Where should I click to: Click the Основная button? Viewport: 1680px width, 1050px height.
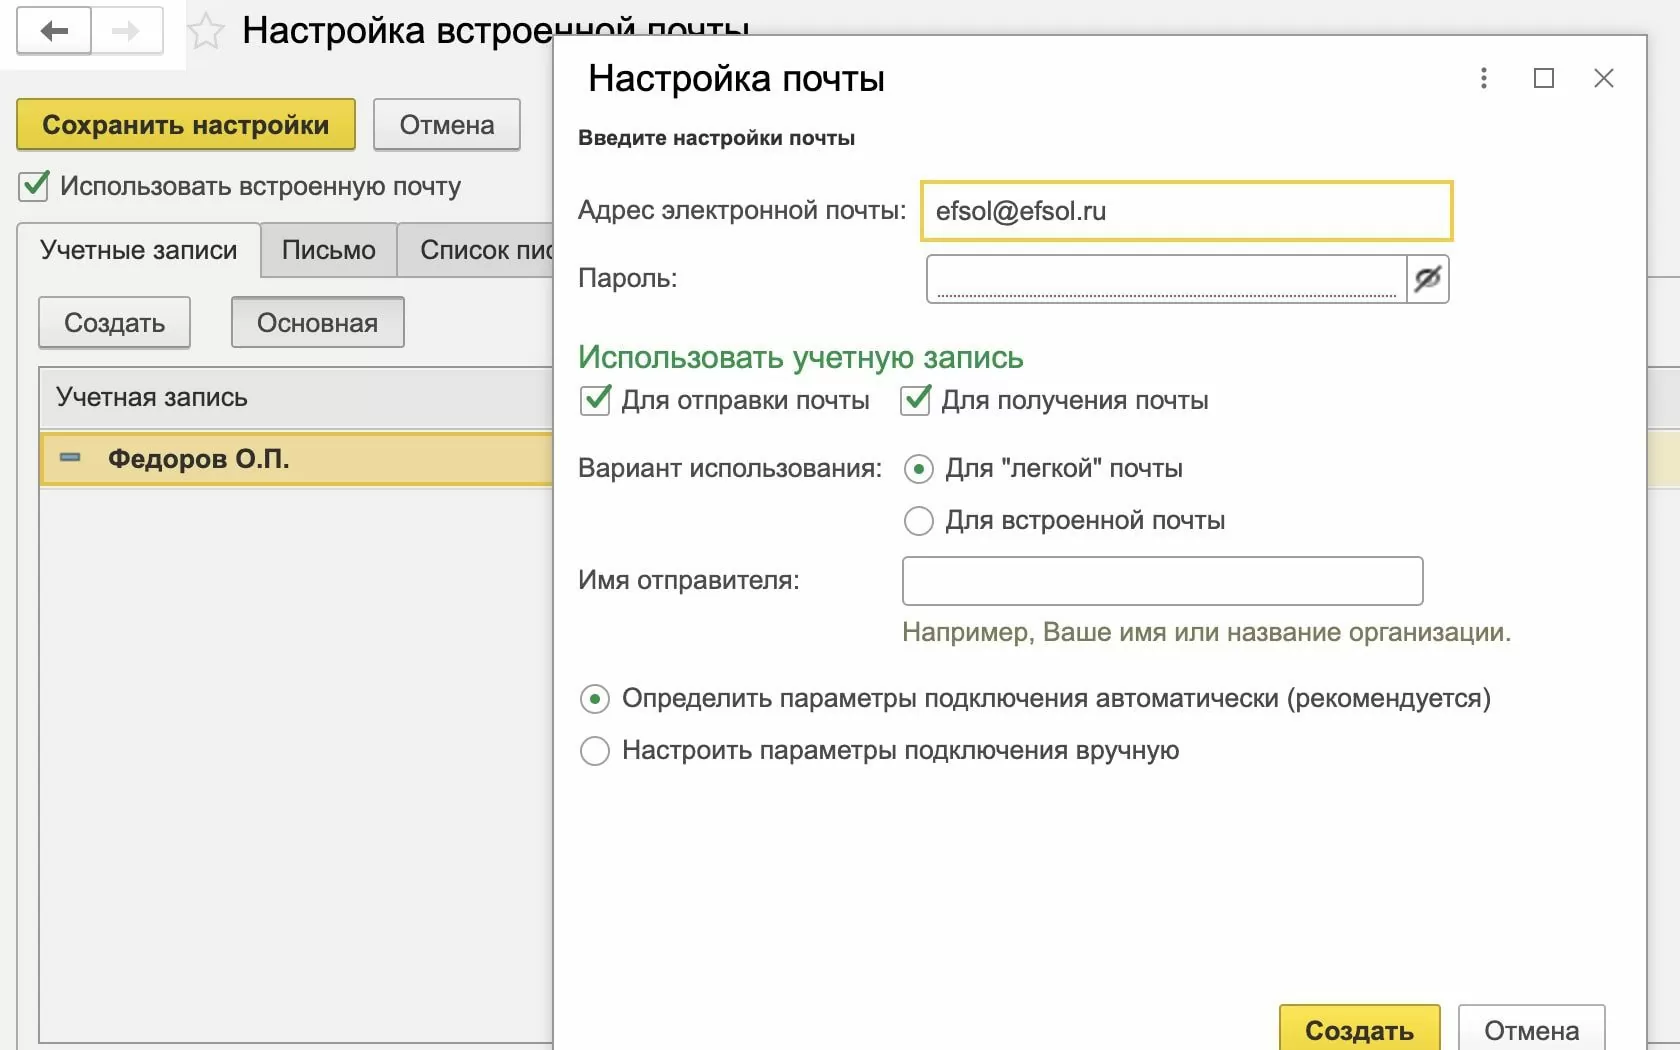[318, 322]
